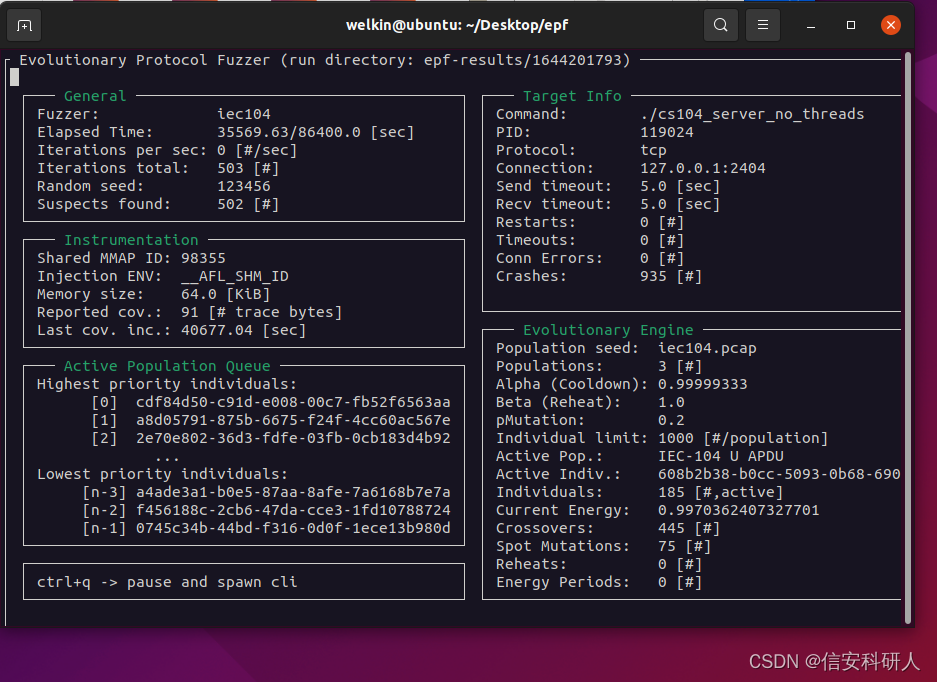This screenshot has height=682, width=937.
Task: Click the PID value 119024
Action: click(x=666, y=132)
